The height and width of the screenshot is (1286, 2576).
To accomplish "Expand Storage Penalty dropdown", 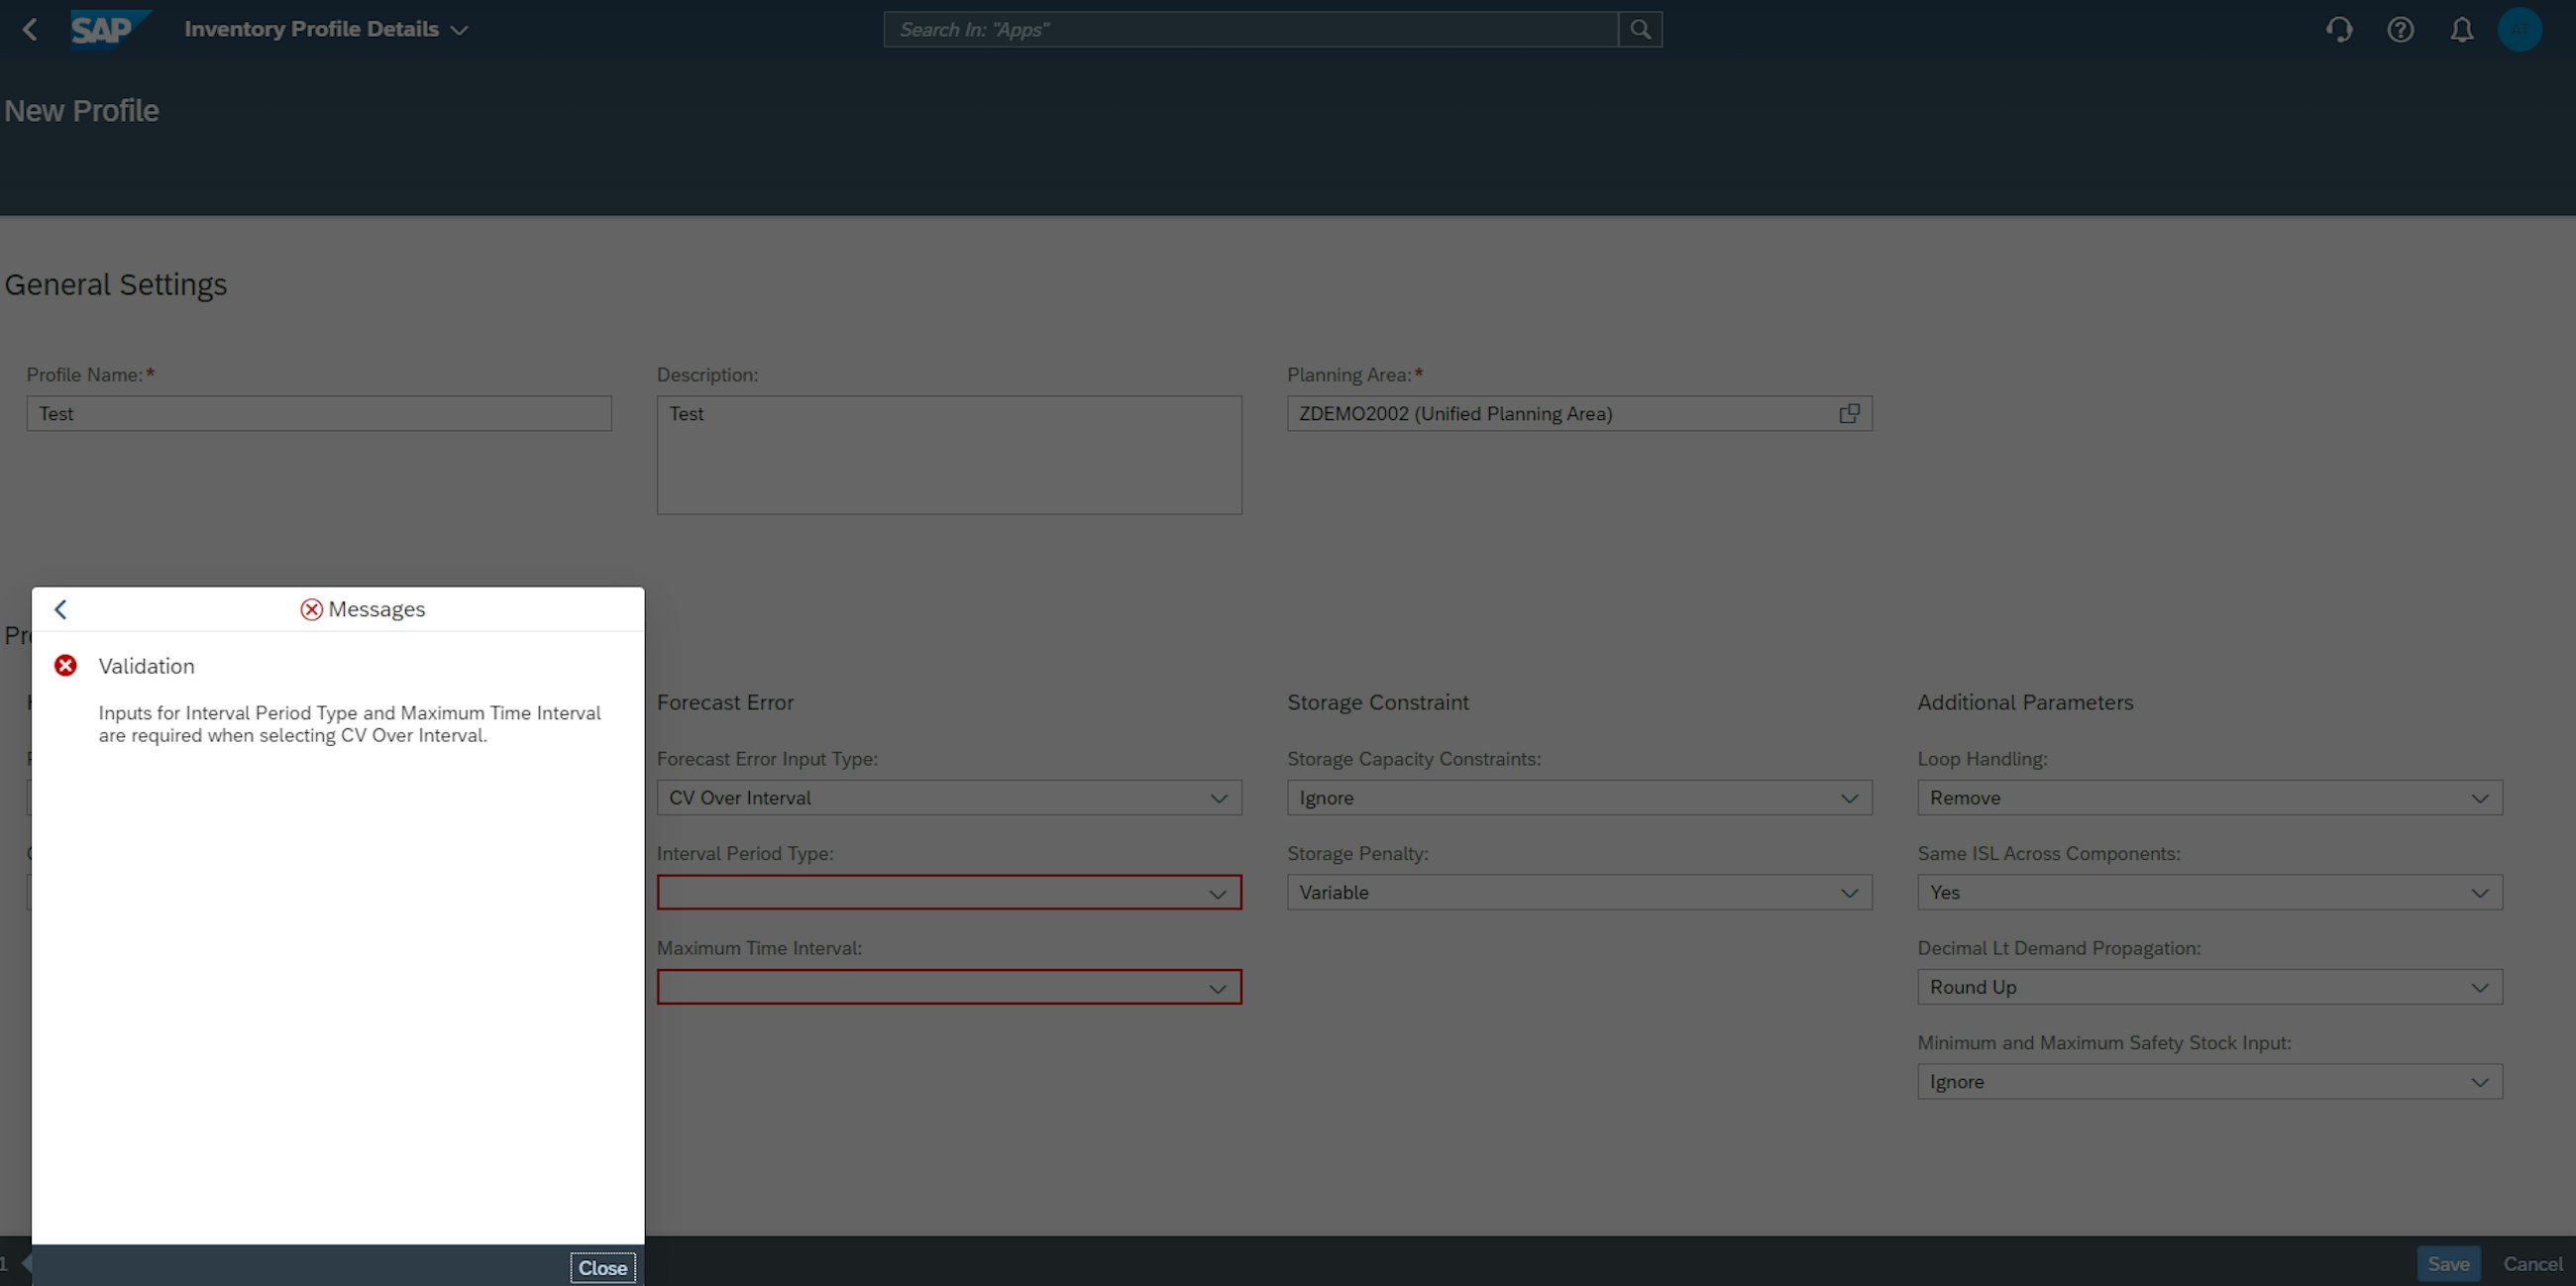I will point(1849,893).
